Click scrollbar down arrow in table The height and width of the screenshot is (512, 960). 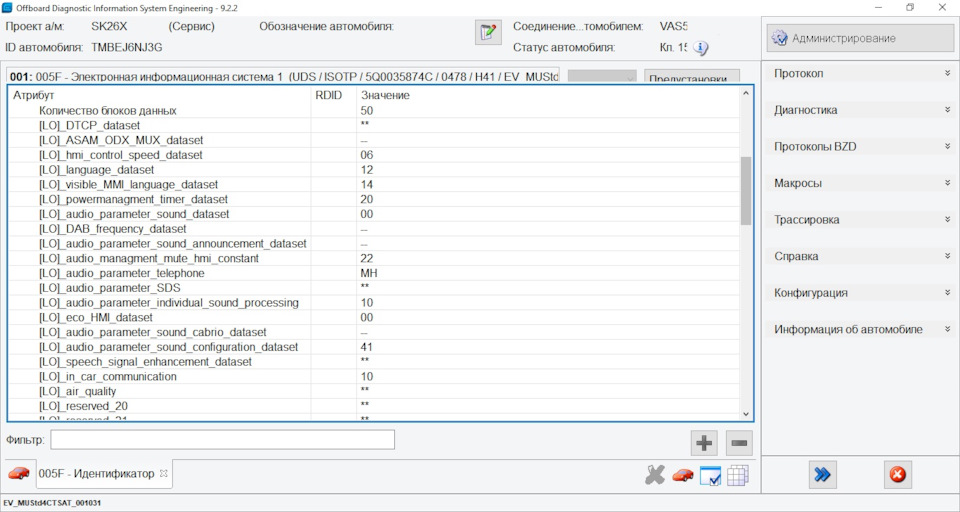[745, 414]
